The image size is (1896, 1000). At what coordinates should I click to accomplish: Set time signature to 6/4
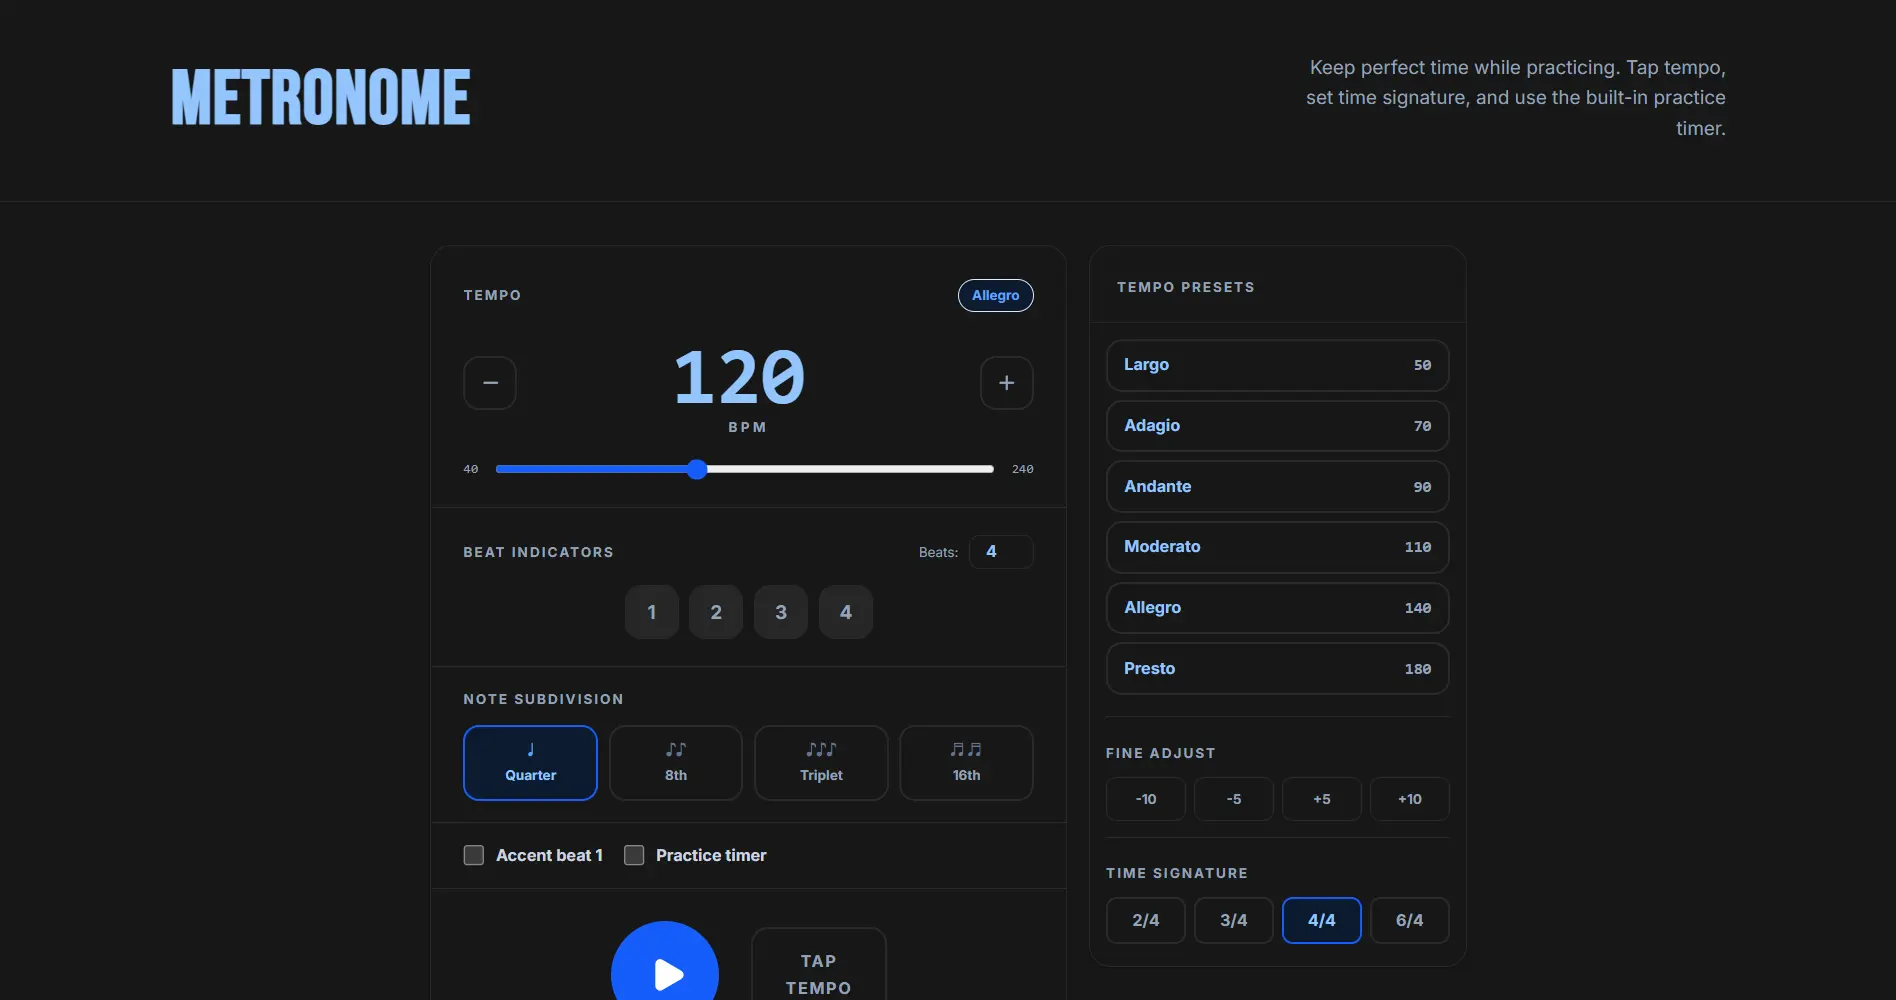1410,920
